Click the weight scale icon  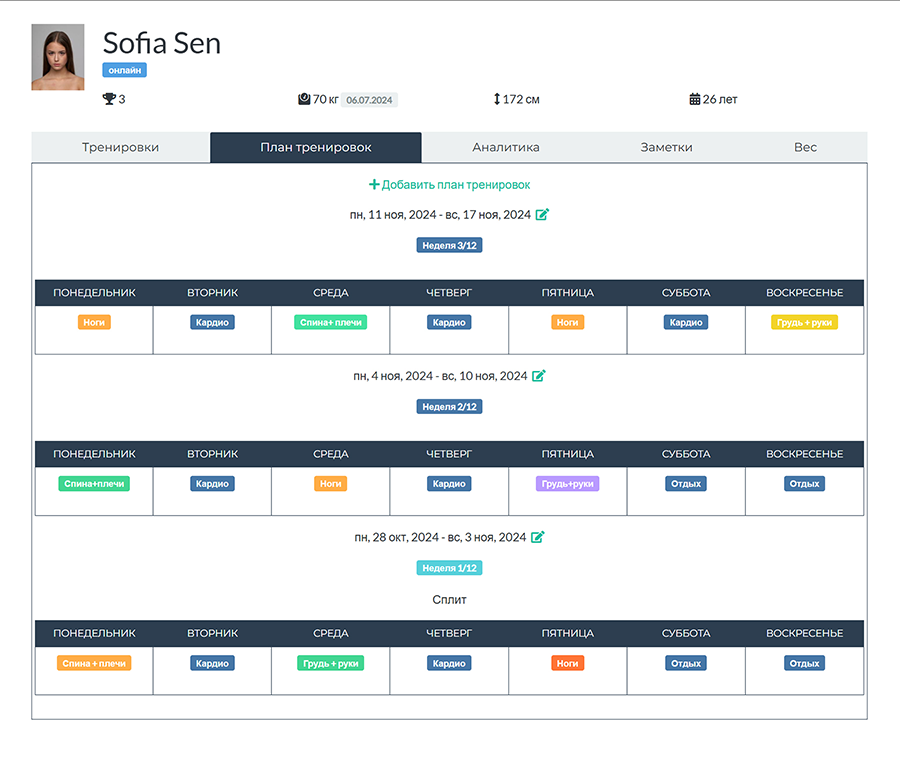pyautogui.click(x=304, y=99)
